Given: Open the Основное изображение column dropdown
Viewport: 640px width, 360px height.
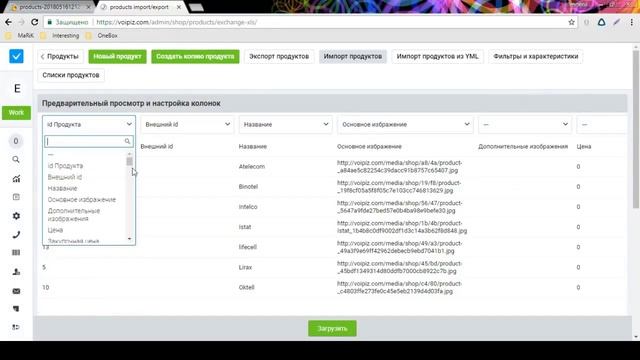Looking at the screenshot, I should coord(405,124).
